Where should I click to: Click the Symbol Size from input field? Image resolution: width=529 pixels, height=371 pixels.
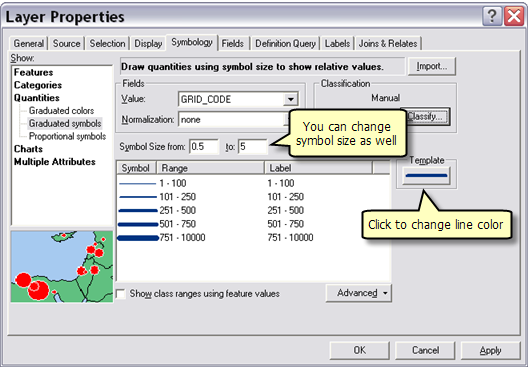pyautogui.click(x=204, y=147)
